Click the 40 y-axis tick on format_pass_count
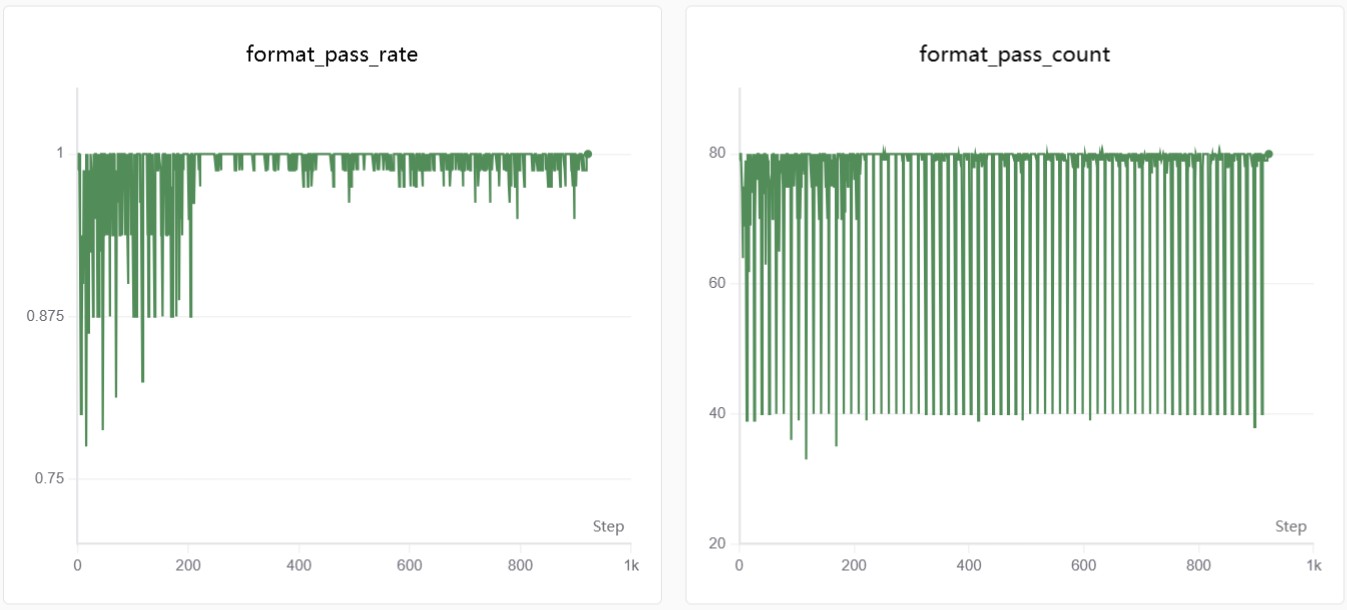 [x=718, y=414]
